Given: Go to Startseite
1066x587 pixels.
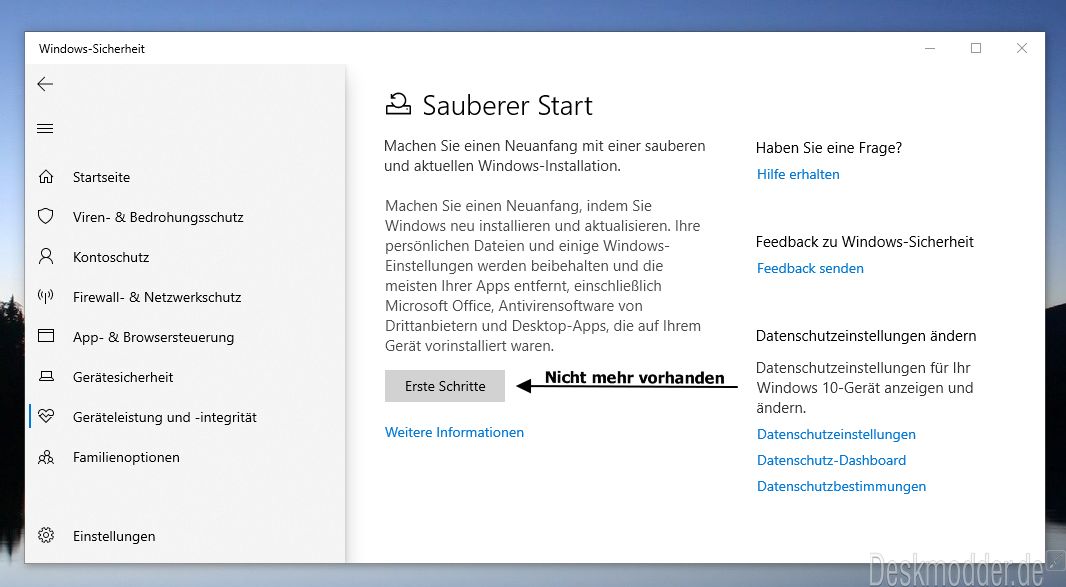Looking at the screenshot, I should (x=101, y=178).
